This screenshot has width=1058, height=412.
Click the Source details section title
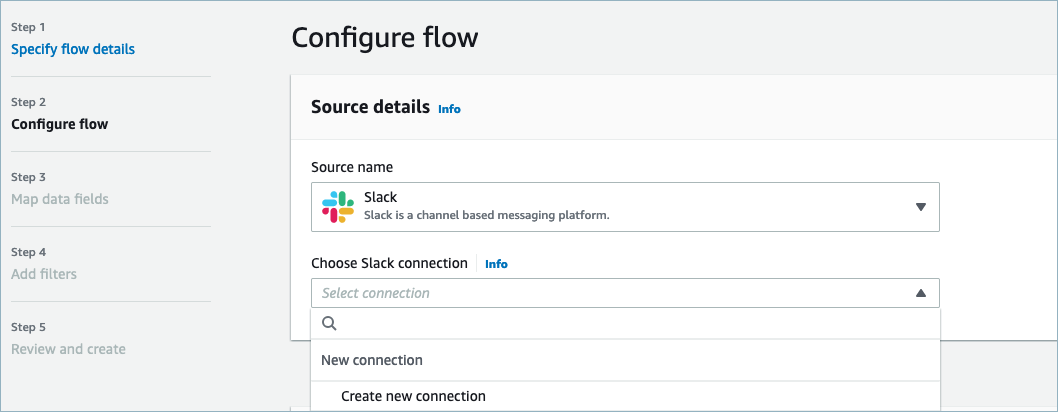point(370,106)
